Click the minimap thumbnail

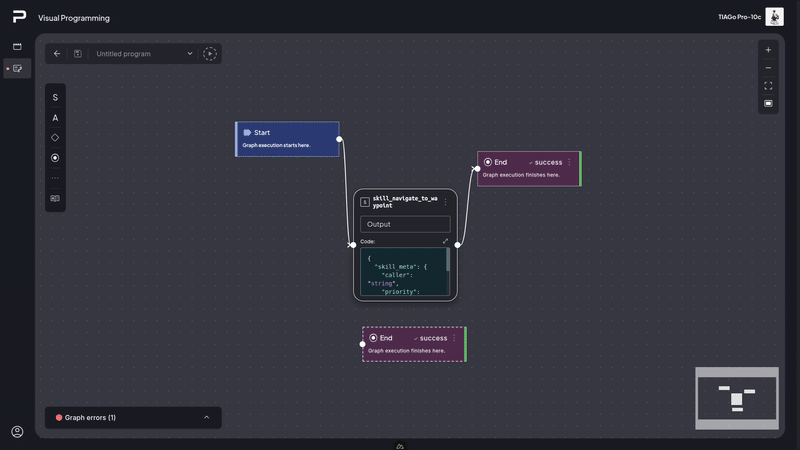(737, 398)
